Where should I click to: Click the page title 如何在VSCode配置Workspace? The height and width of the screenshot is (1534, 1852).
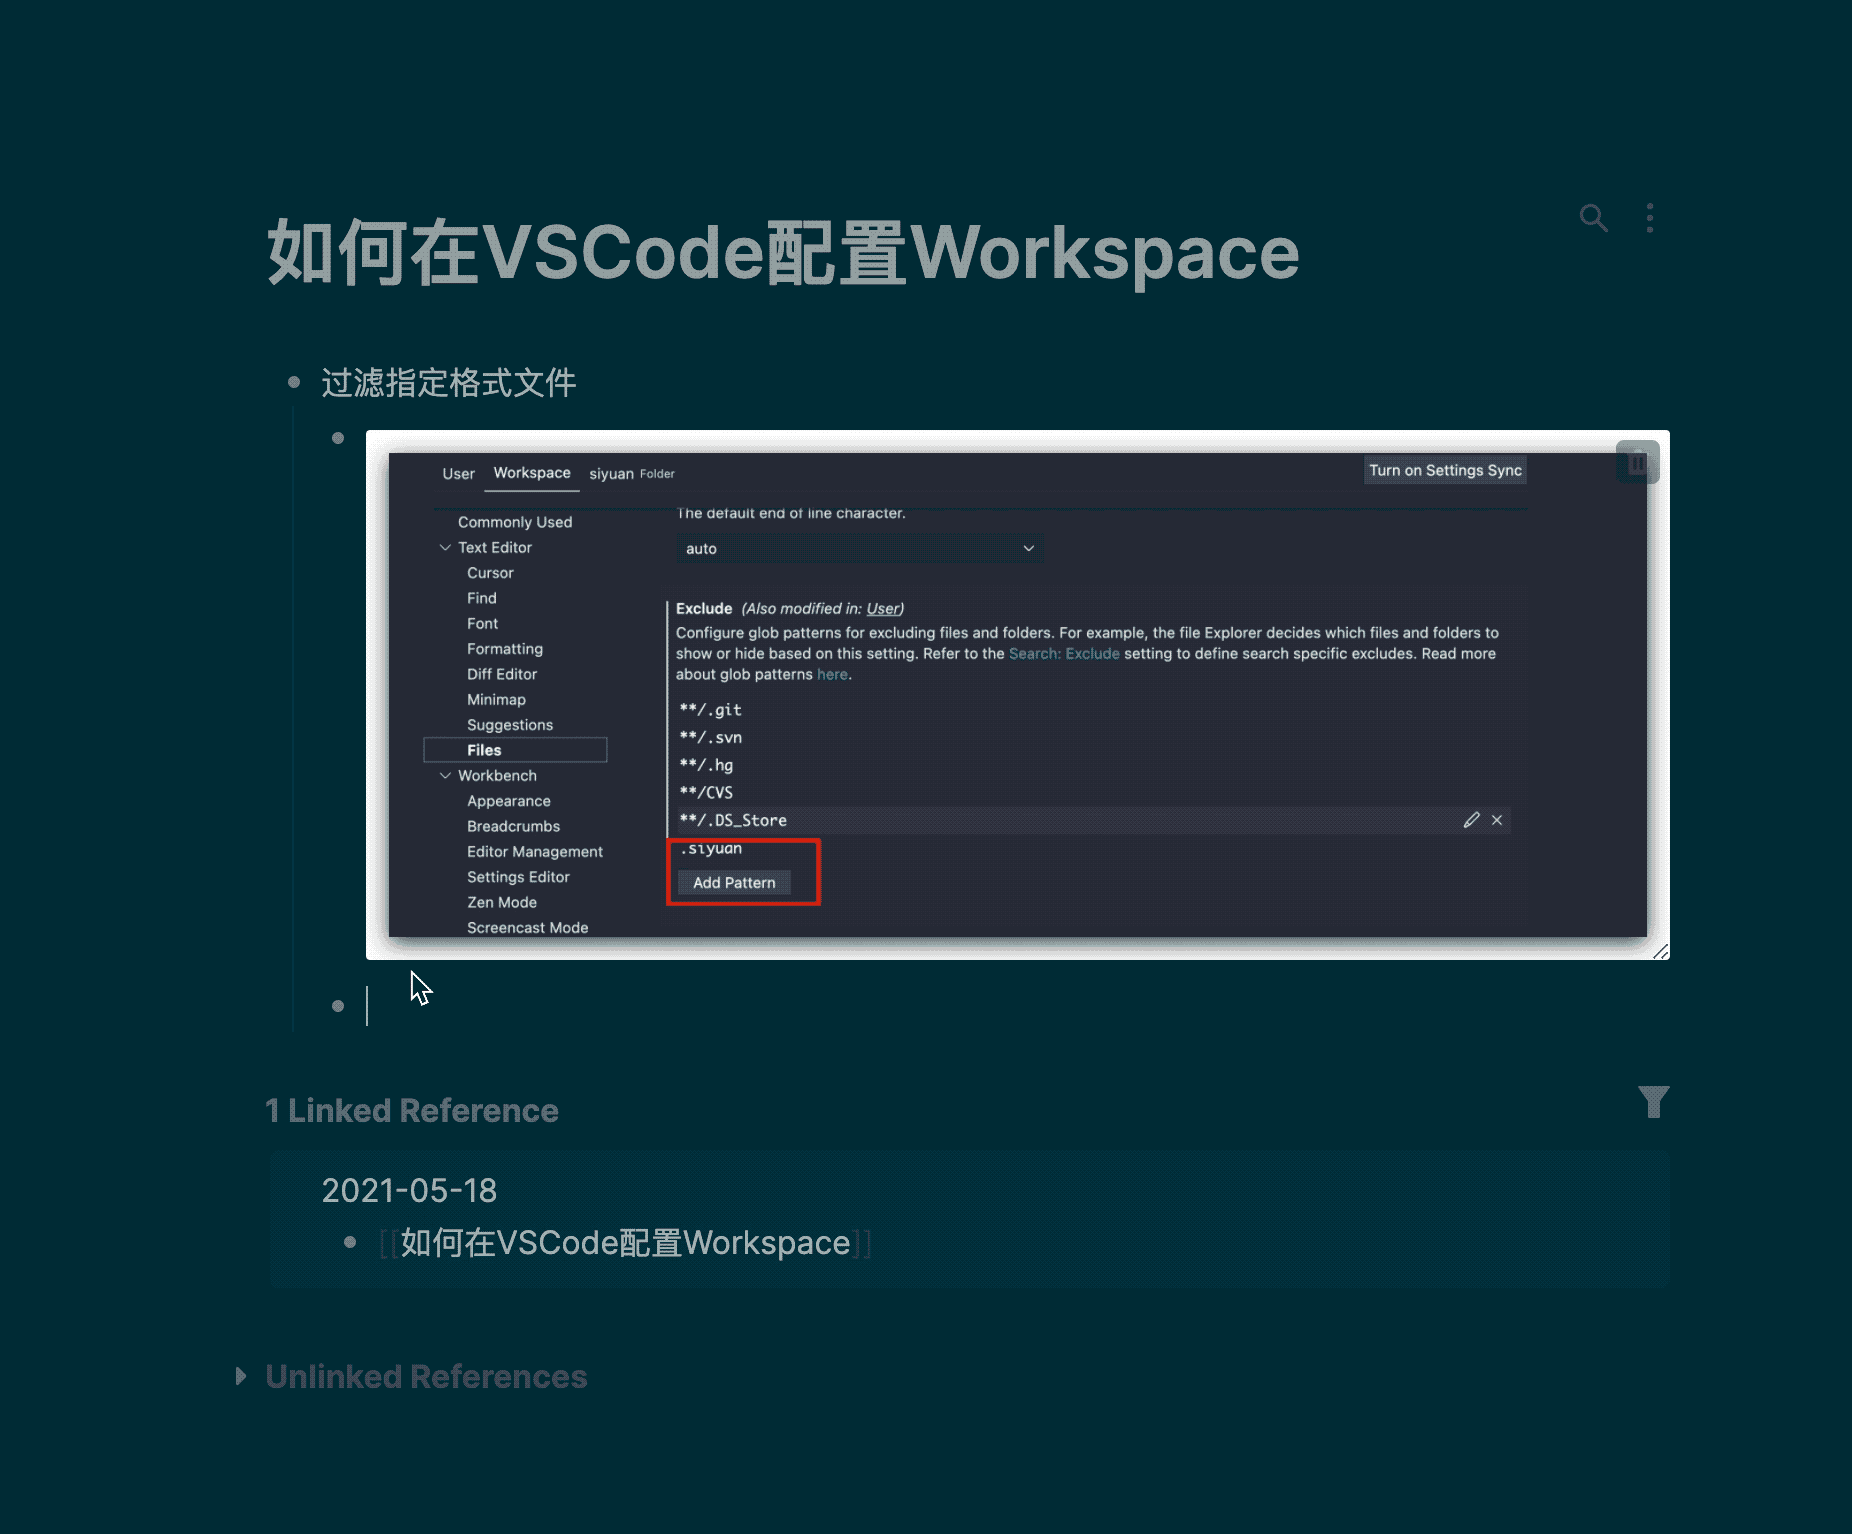pyautogui.click(x=783, y=252)
